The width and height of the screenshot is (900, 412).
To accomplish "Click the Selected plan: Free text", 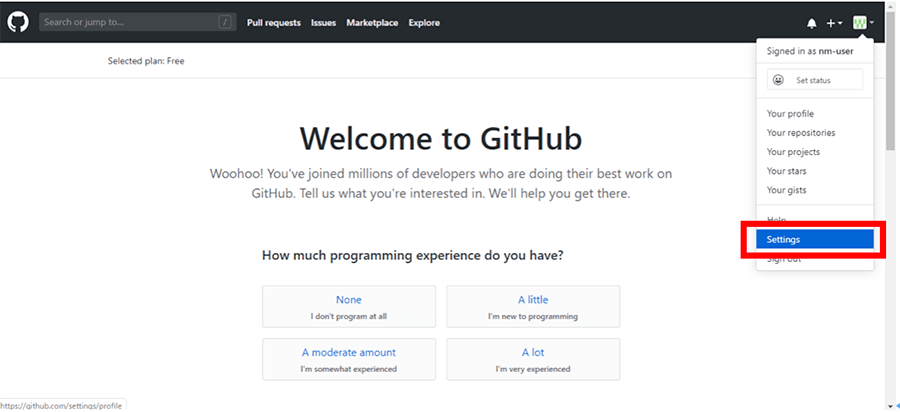I will (x=146, y=60).
